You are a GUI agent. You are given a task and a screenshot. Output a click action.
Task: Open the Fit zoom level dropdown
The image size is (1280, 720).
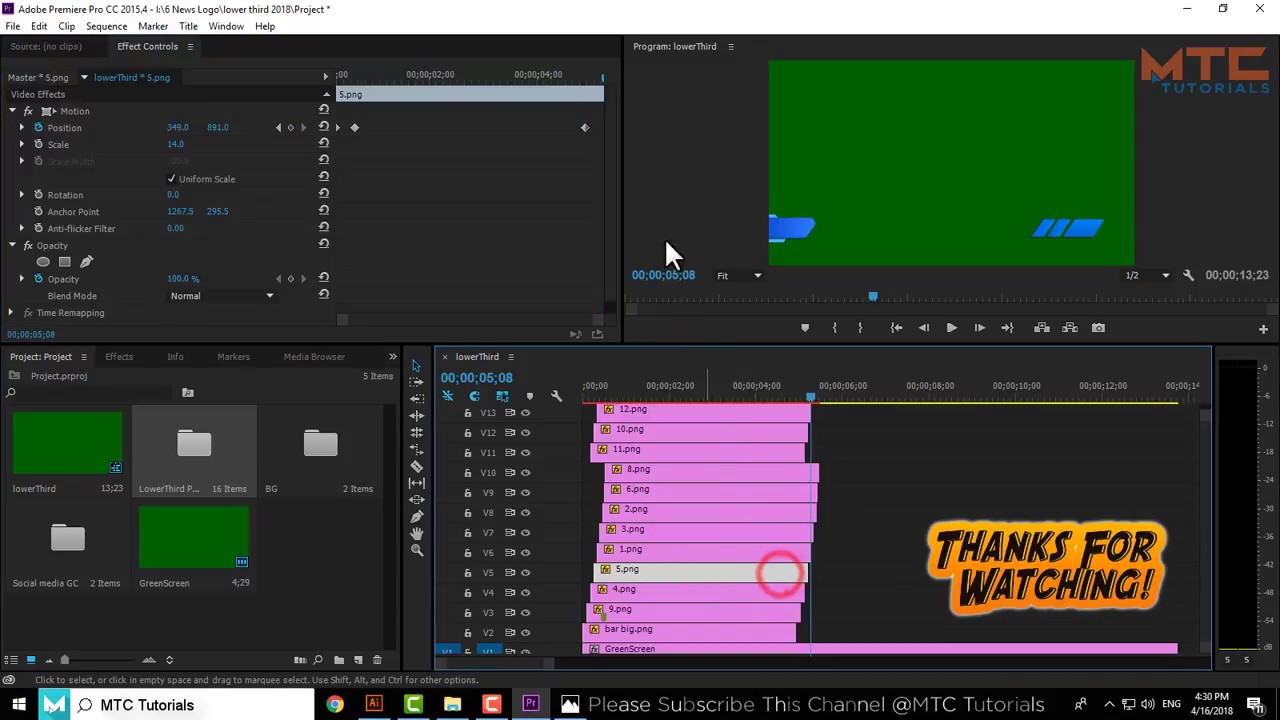pyautogui.click(x=738, y=275)
